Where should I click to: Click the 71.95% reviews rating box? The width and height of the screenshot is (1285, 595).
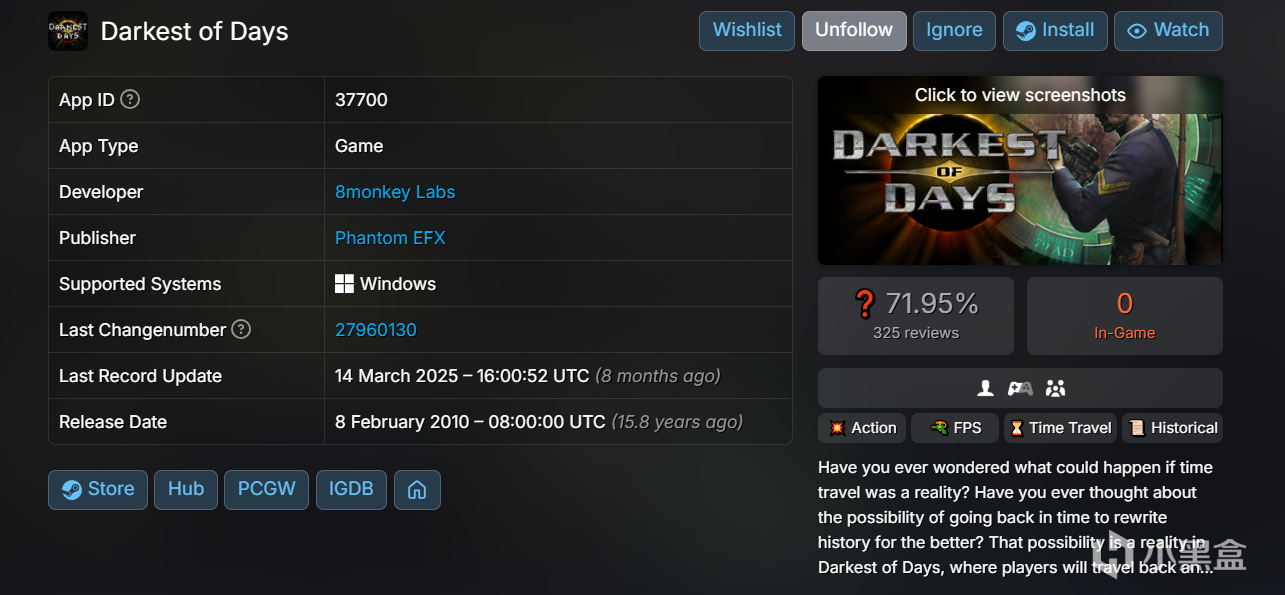coord(916,316)
